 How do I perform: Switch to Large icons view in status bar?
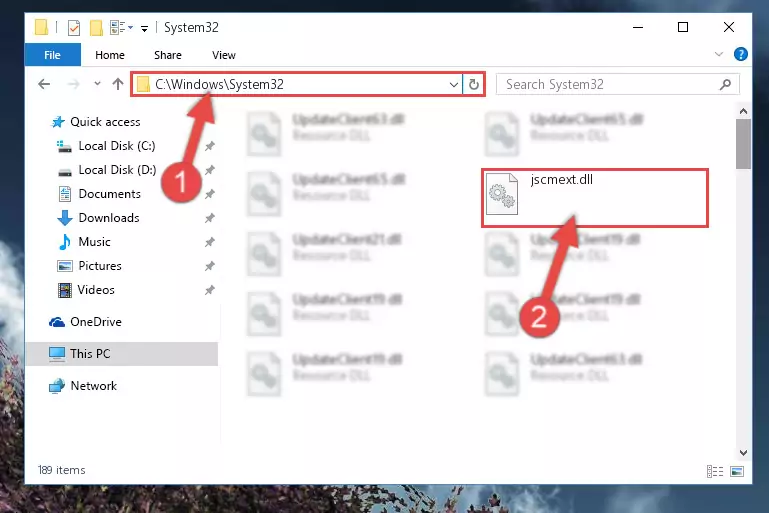737,471
